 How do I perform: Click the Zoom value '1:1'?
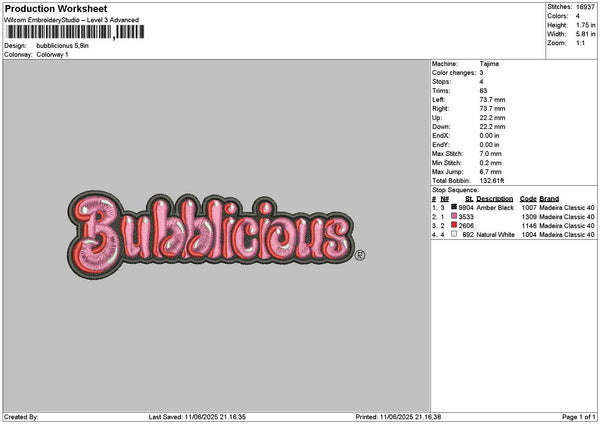(580, 43)
